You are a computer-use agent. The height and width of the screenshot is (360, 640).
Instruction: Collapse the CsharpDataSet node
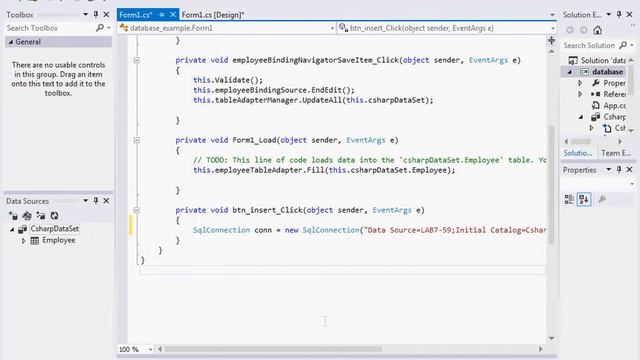tap(12, 229)
